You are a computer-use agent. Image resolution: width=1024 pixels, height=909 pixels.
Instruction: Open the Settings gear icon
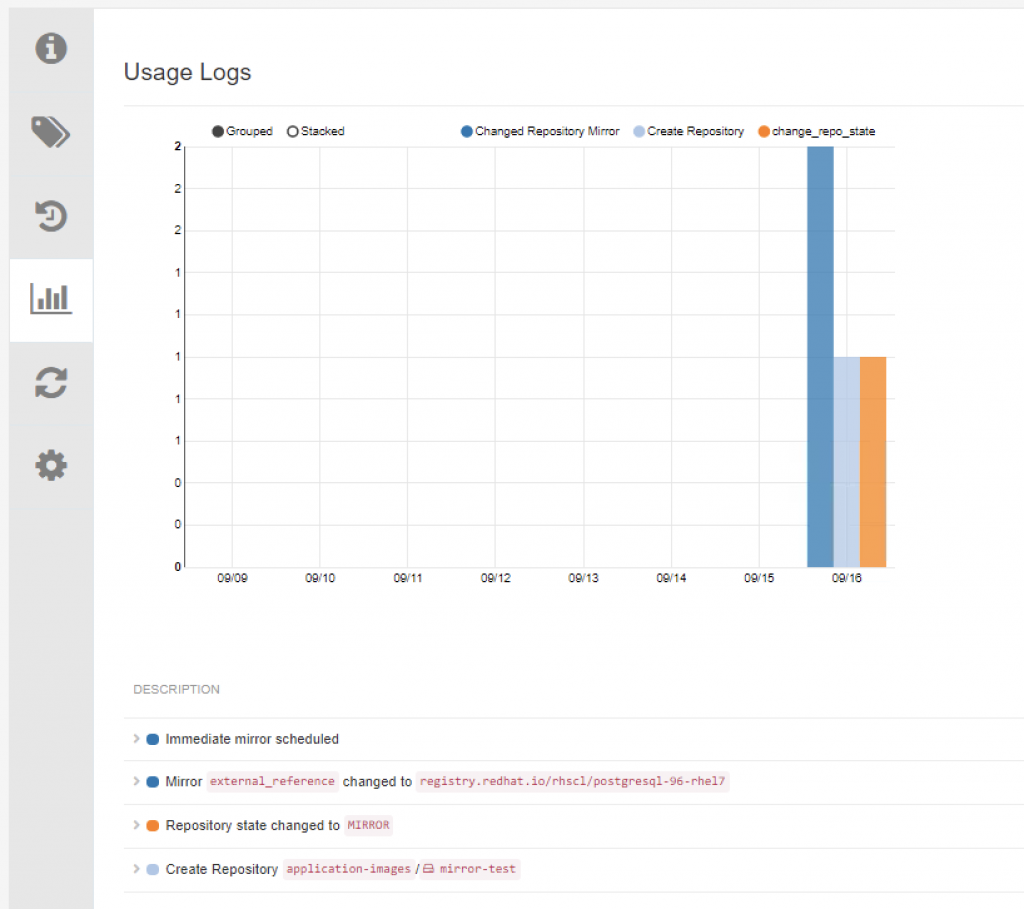tap(51, 466)
